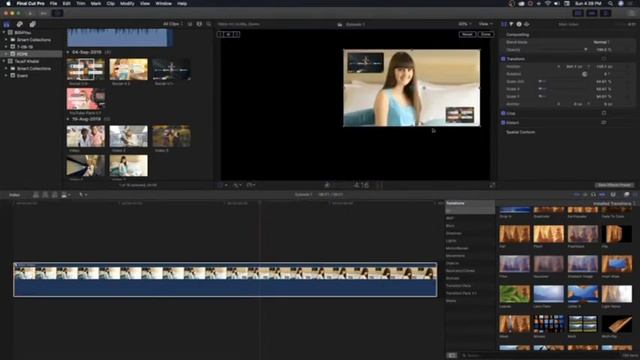Open the File menu
The image size is (640, 360).
[53, 3]
